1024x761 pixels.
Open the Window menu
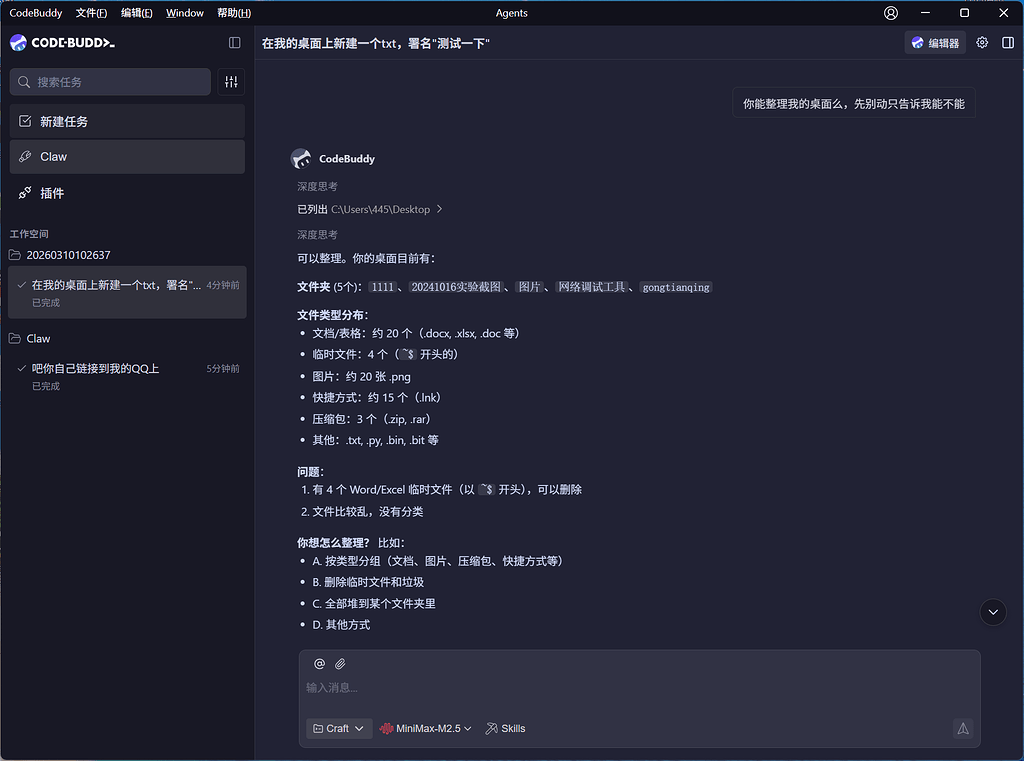click(x=185, y=13)
